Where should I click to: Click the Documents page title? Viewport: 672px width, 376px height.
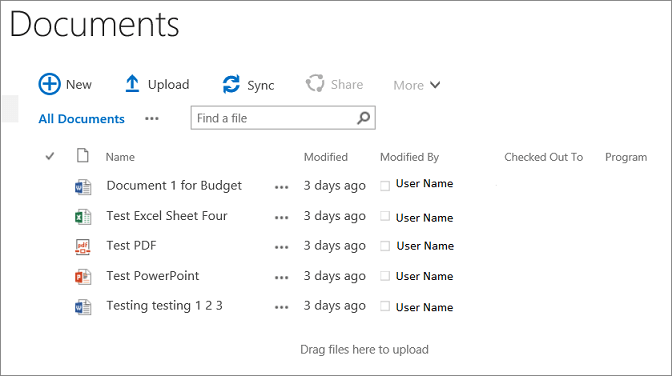click(x=94, y=24)
